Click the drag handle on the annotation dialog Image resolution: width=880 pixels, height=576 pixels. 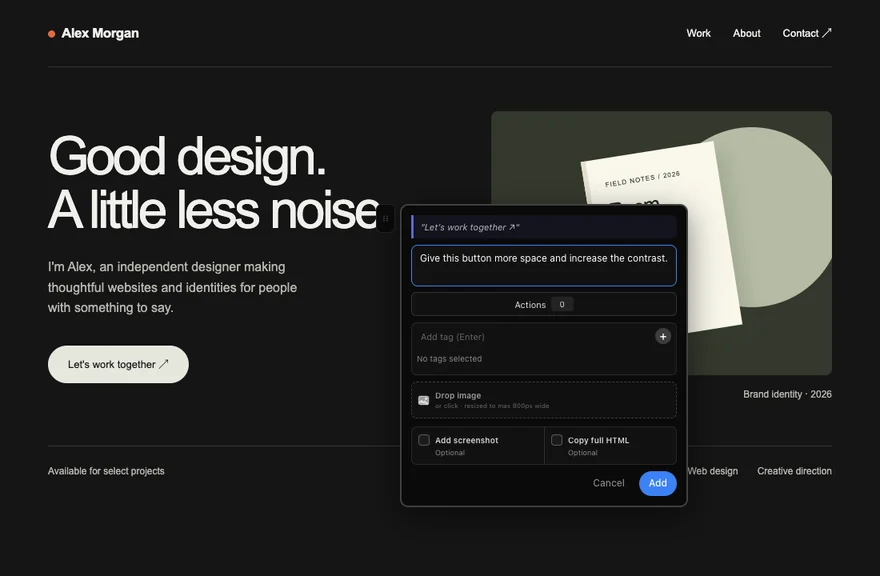[386, 218]
